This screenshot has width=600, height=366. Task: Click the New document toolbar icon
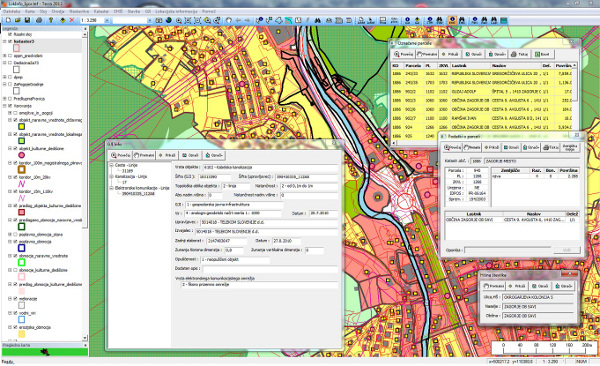pos(8,20)
